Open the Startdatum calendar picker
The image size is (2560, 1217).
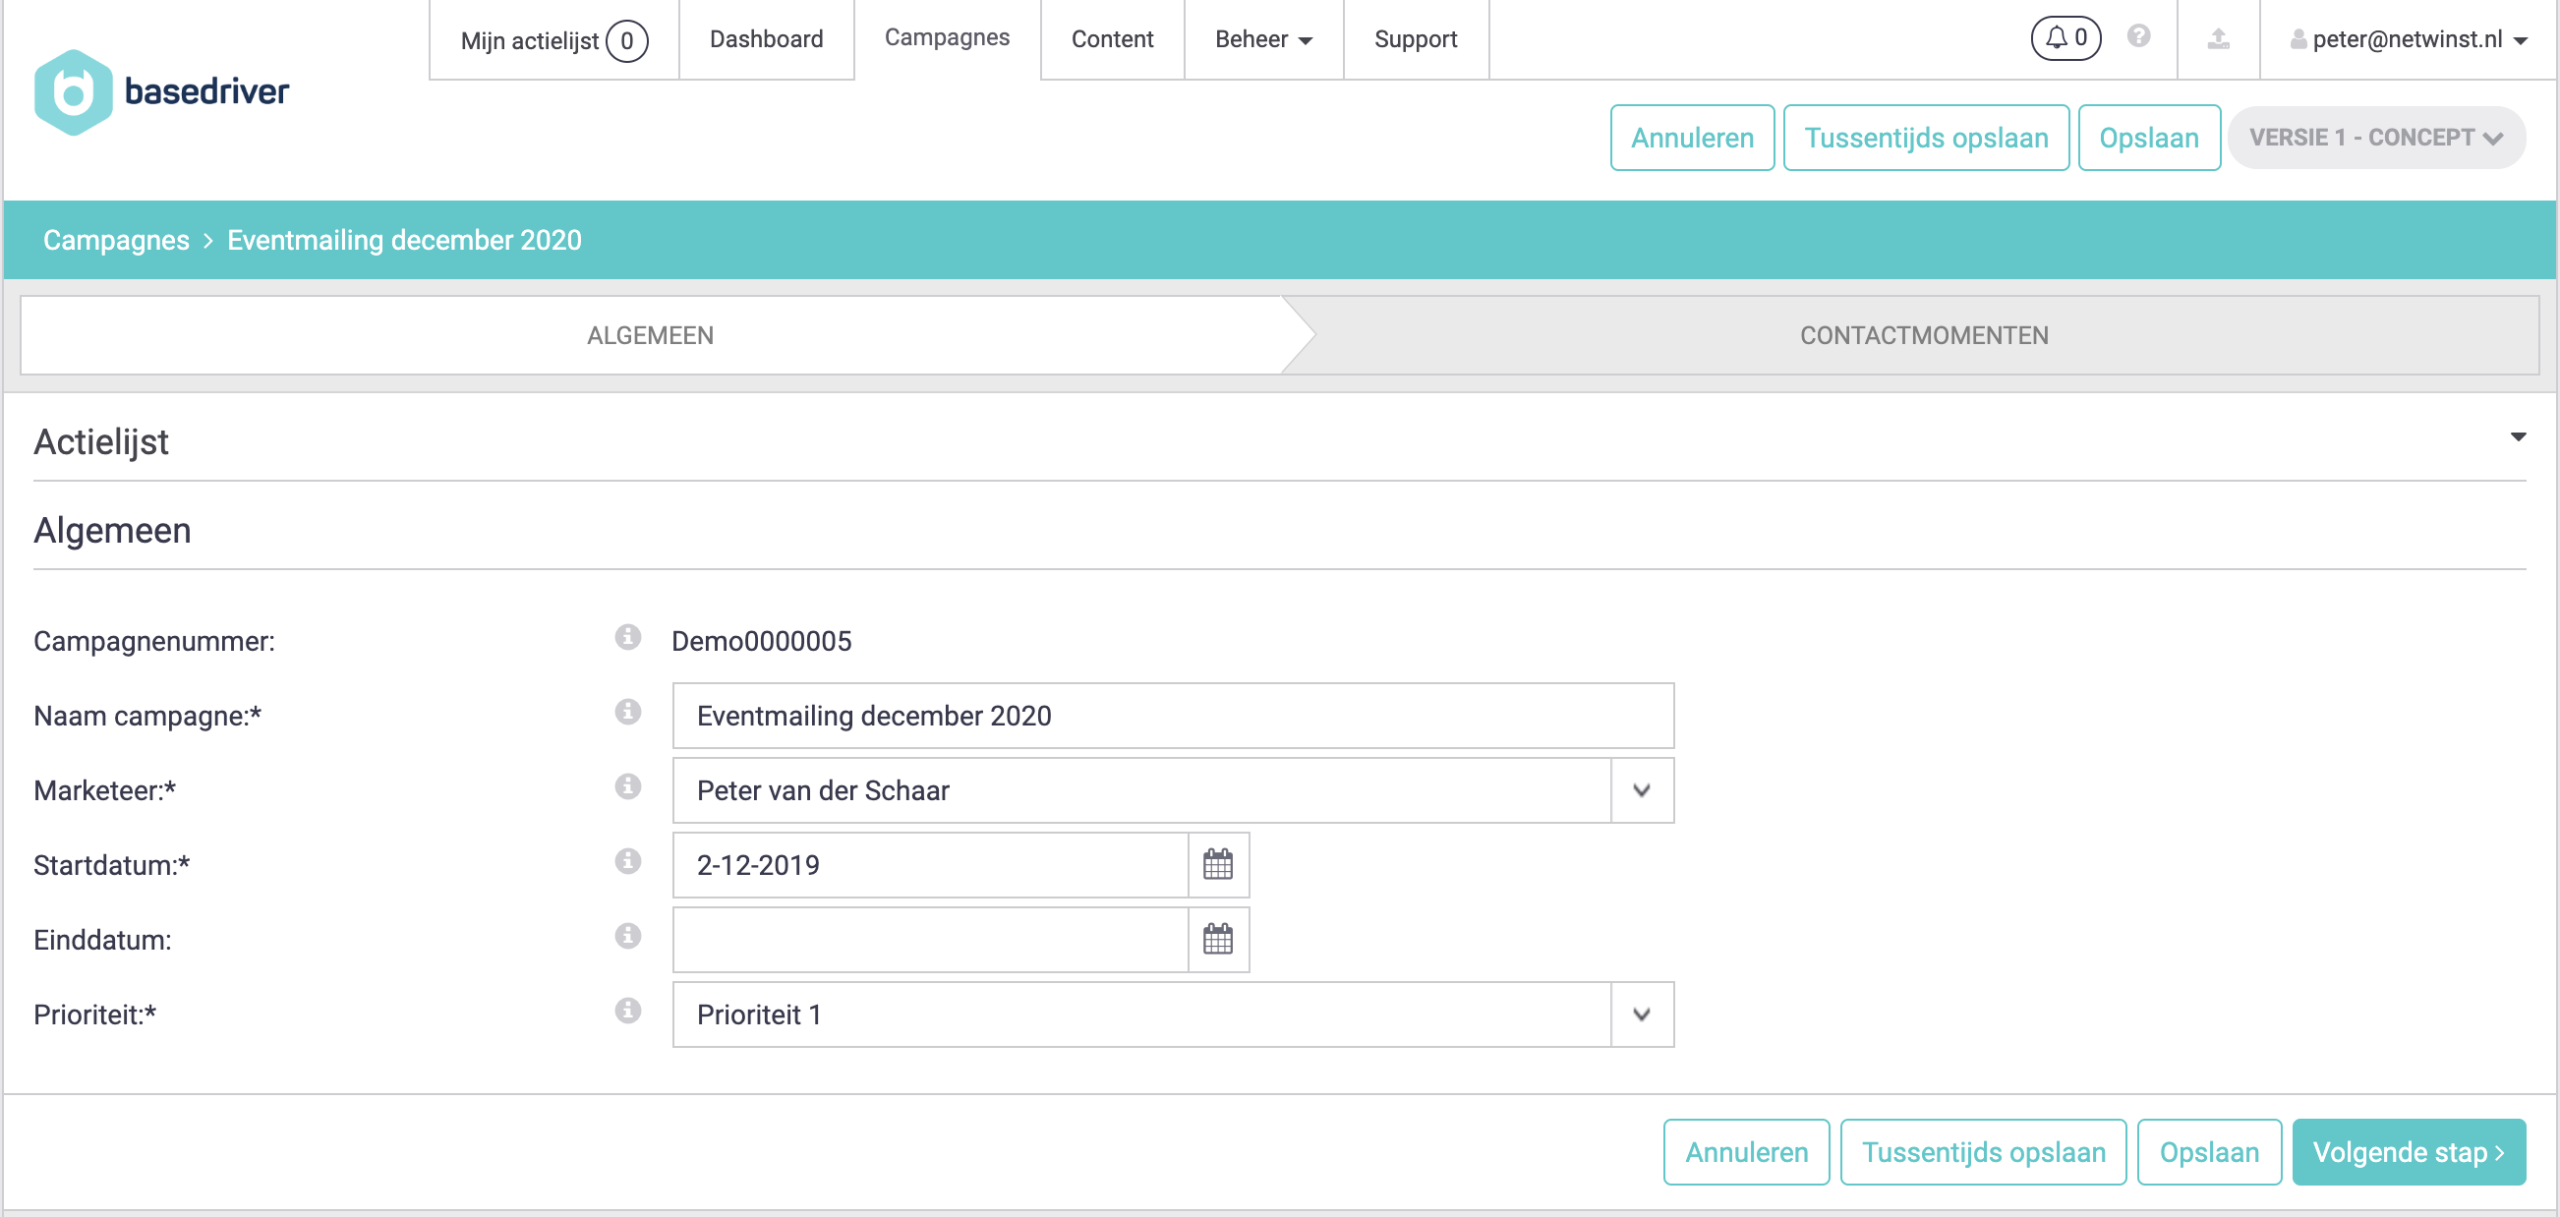1218,865
